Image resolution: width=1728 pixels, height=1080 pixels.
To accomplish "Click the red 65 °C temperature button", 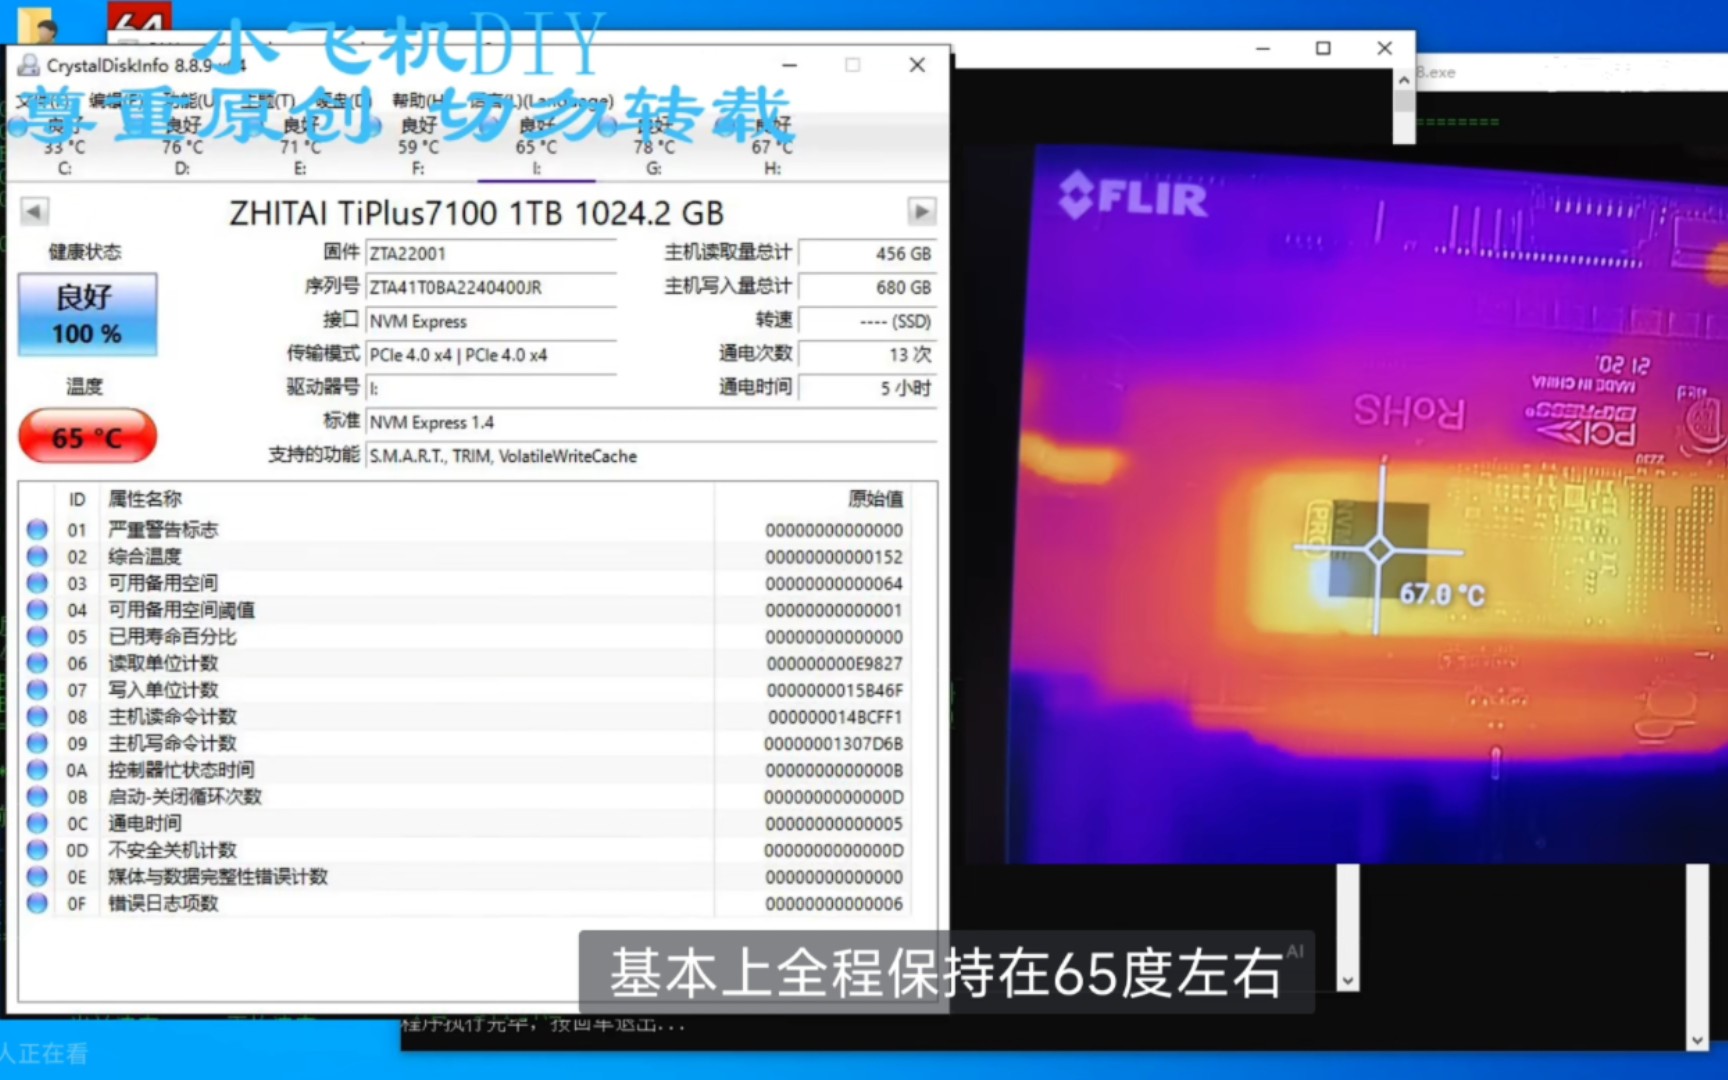I will coord(88,437).
